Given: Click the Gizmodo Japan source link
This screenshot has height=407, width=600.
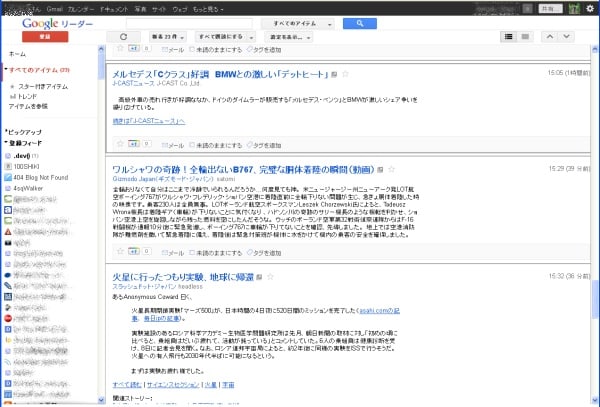Looking at the screenshot, I should click(163, 179).
